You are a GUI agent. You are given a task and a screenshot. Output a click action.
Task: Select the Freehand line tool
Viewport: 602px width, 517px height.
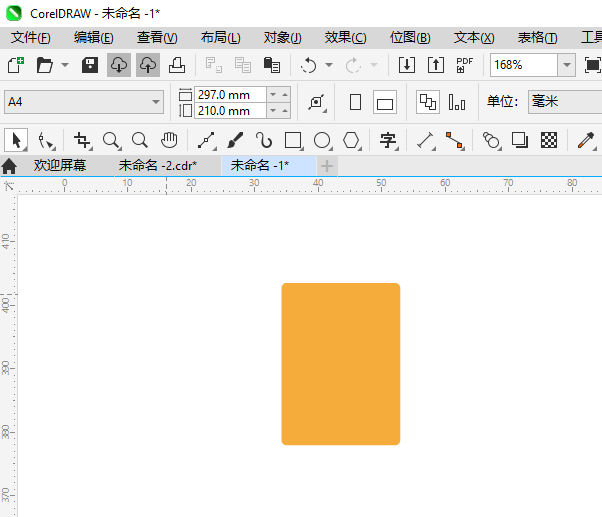[207, 140]
